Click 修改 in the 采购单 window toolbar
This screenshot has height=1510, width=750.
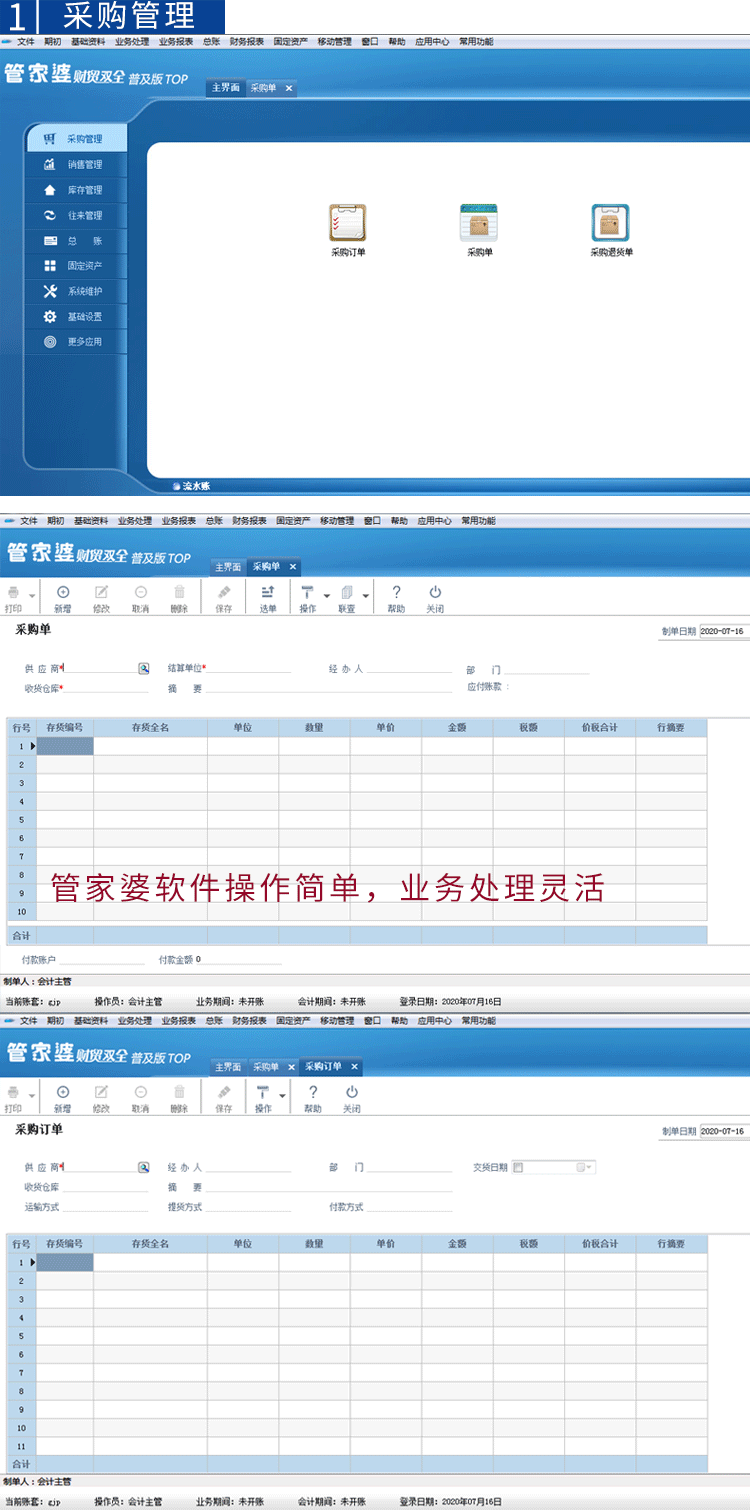click(x=101, y=599)
